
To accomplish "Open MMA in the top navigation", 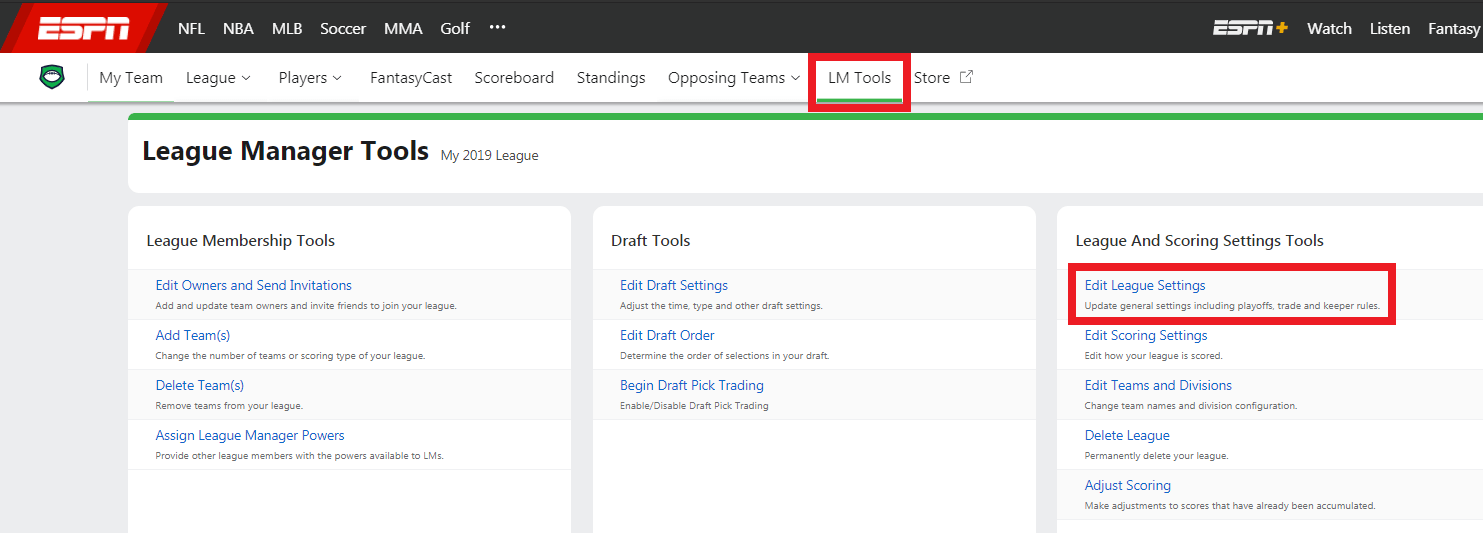I will click(x=403, y=28).
